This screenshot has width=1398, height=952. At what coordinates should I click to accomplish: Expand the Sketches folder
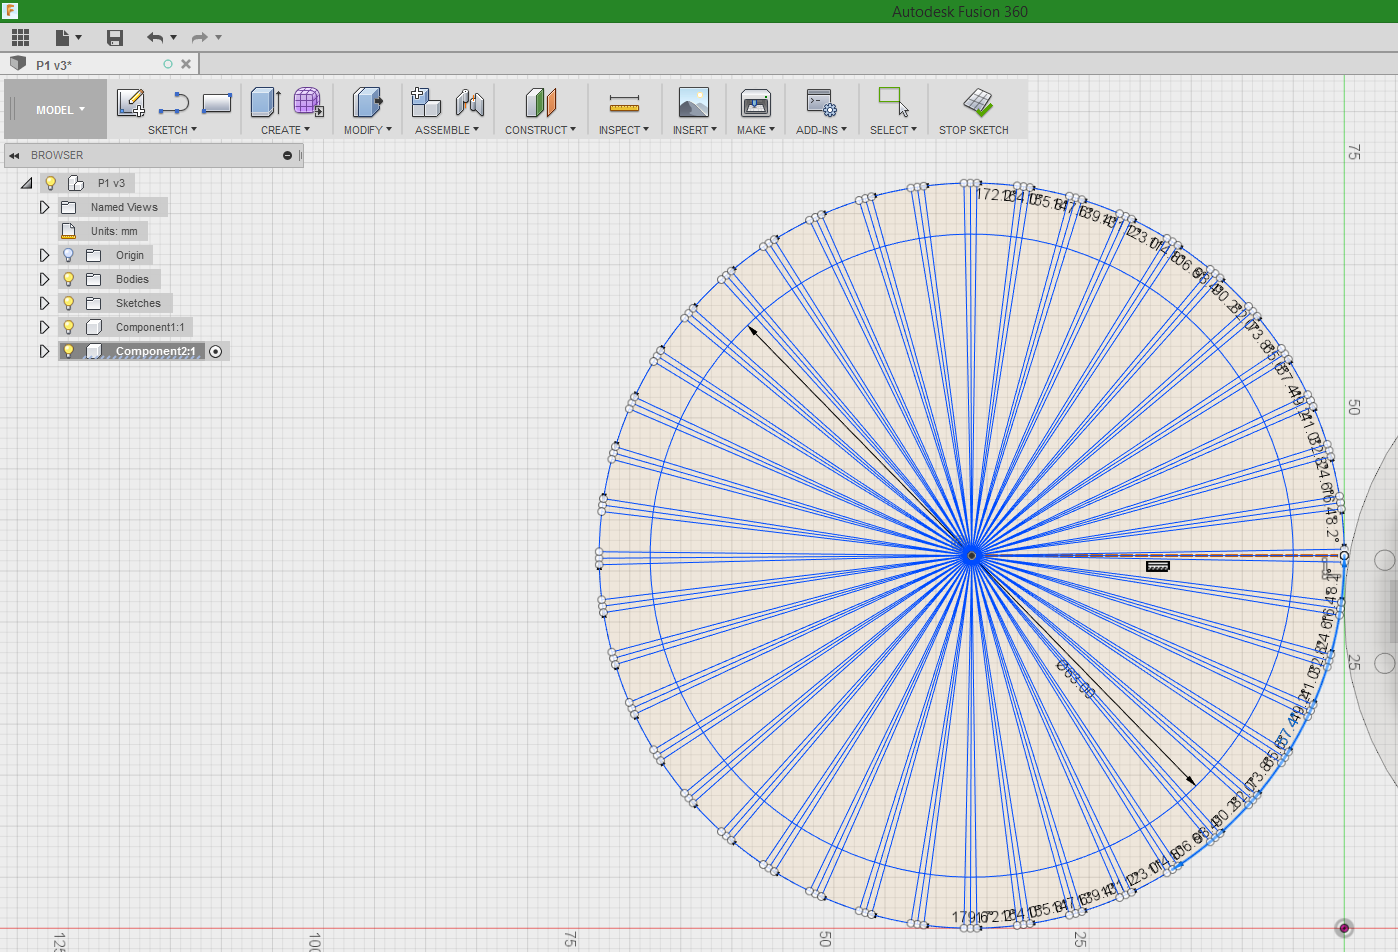[x=44, y=303]
